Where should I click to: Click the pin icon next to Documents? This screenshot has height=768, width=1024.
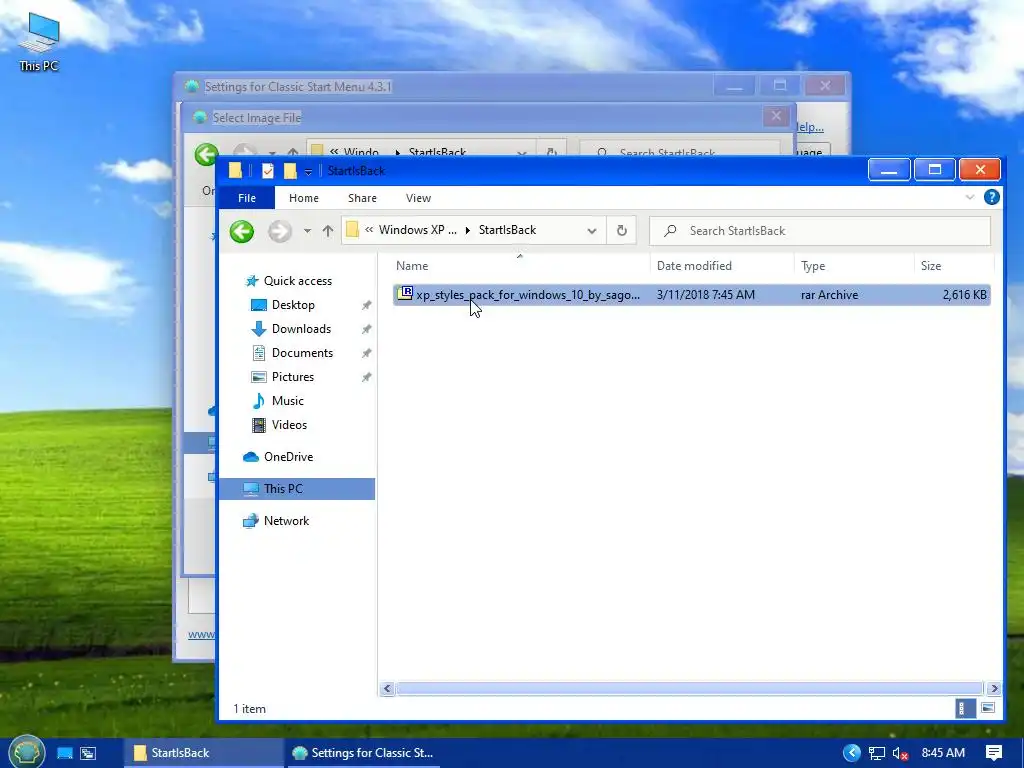click(366, 353)
